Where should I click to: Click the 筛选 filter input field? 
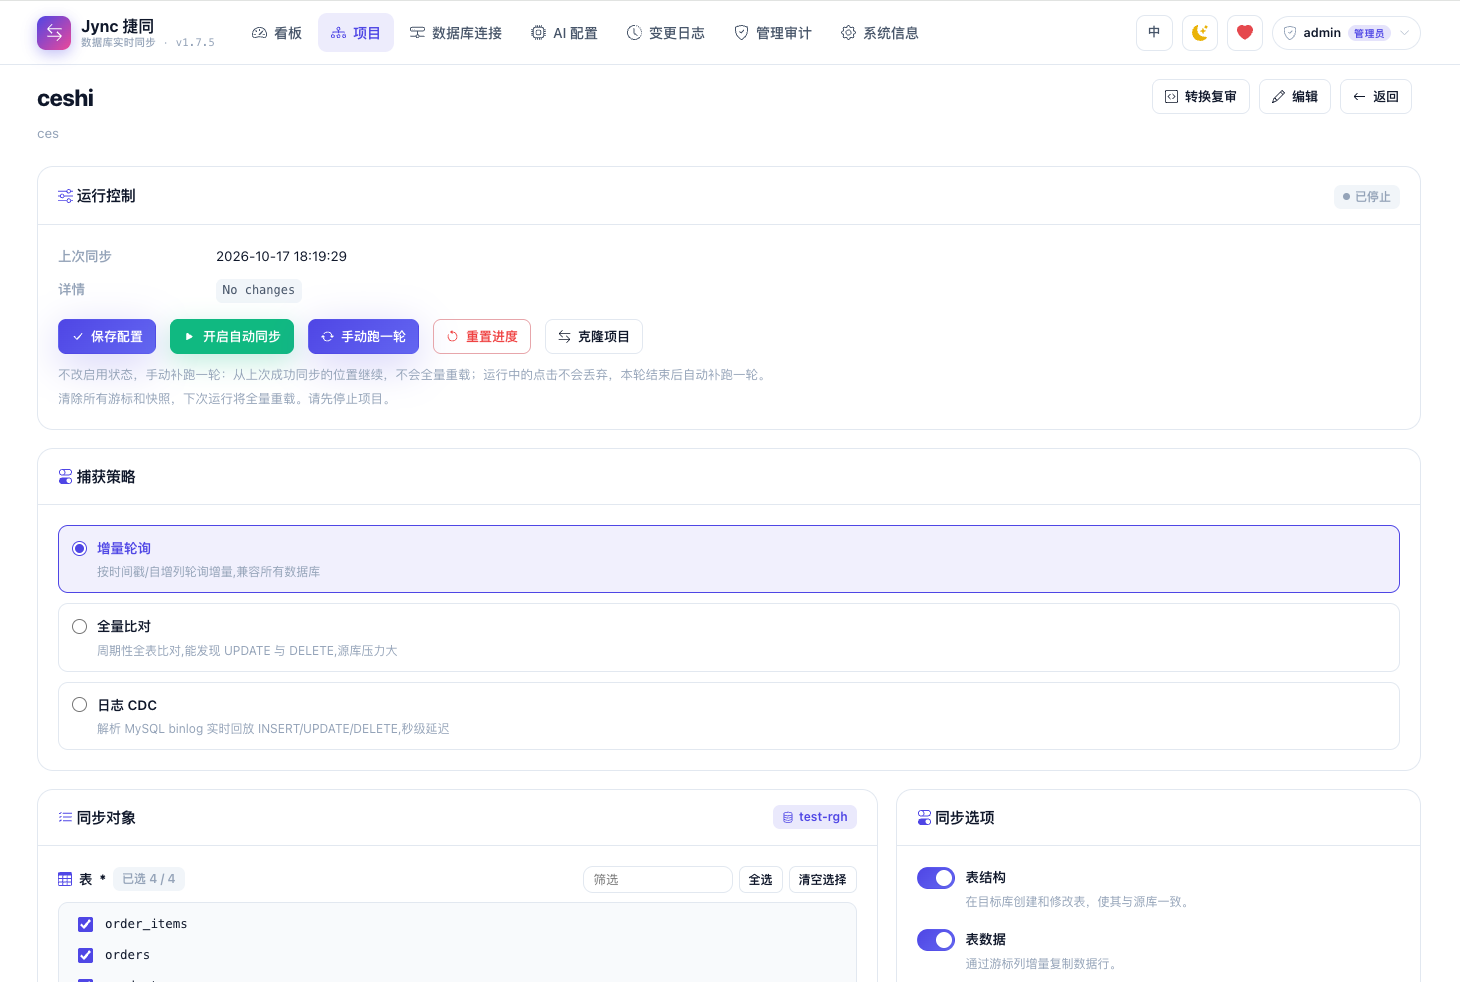pos(658,880)
